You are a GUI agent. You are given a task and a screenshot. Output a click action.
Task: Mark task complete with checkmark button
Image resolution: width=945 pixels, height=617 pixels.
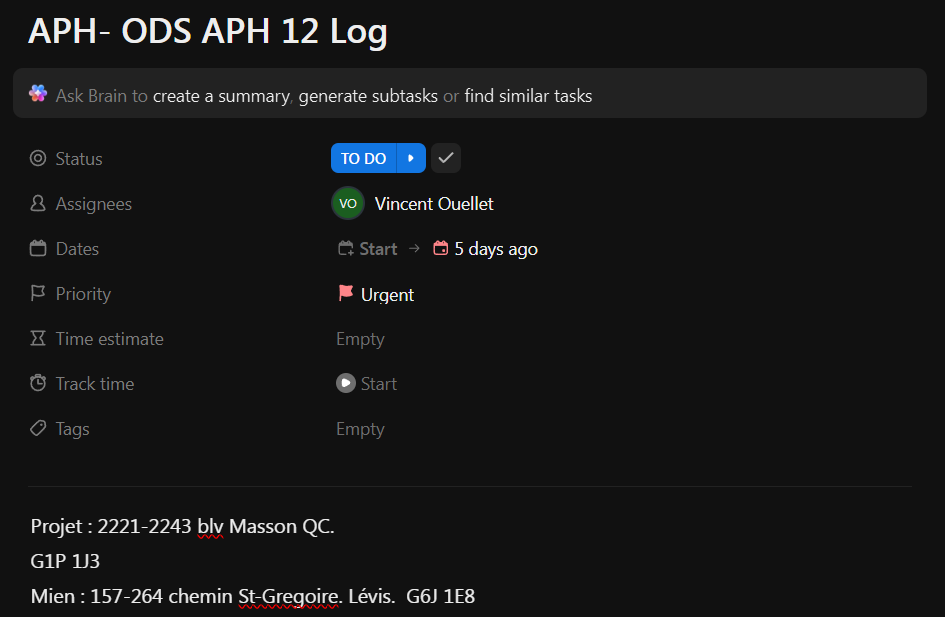(x=446, y=159)
